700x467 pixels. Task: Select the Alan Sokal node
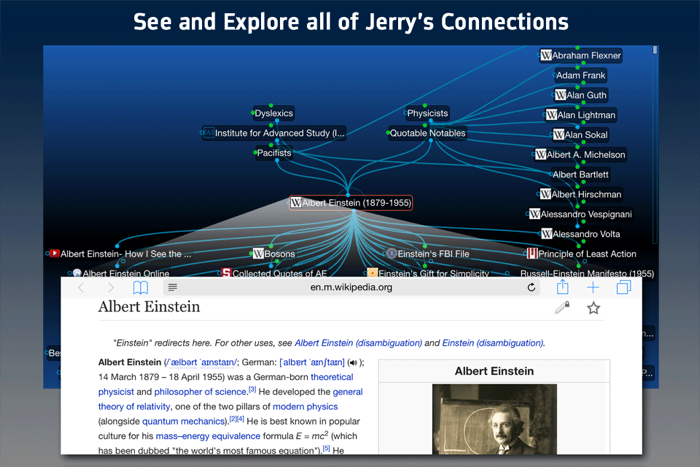point(580,135)
